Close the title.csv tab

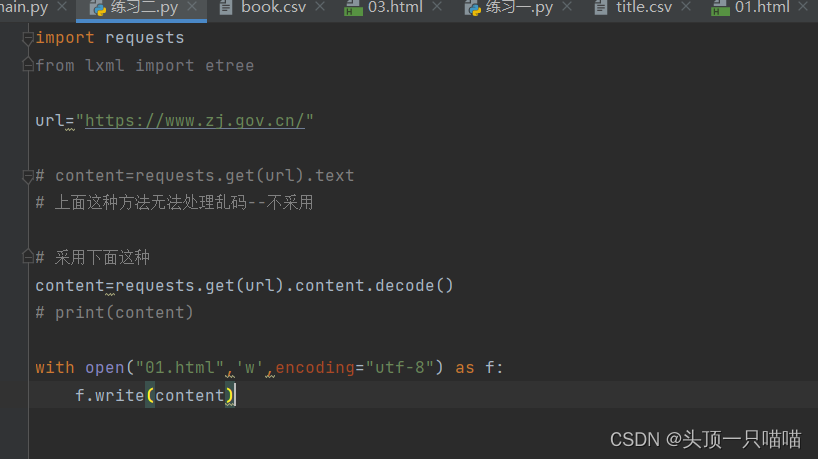point(686,7)
